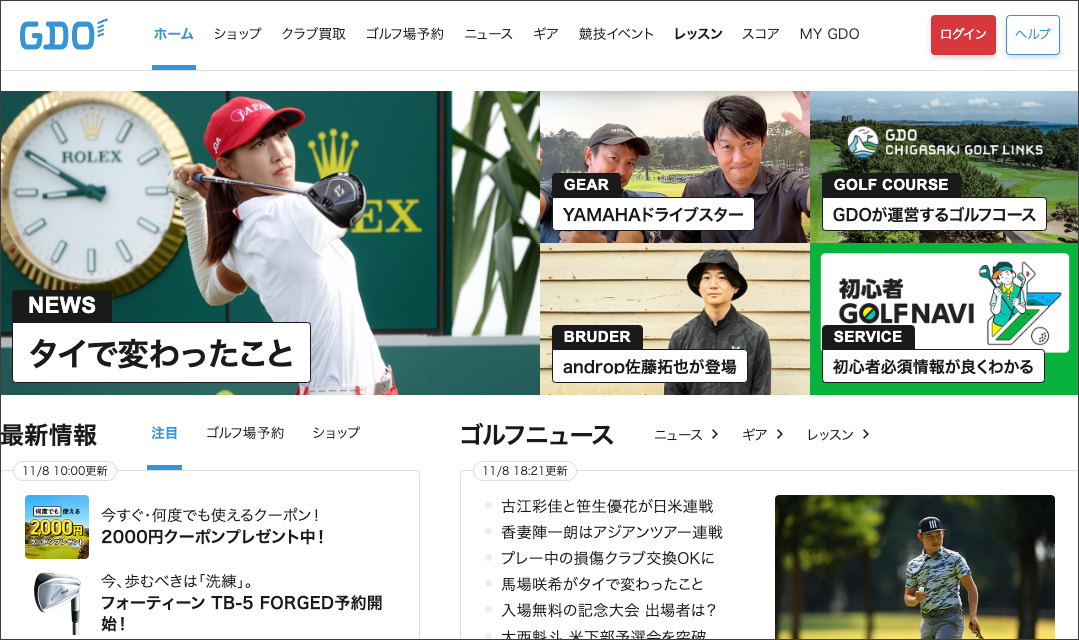Open the beginner GOLF NAVI banner
Screen dimensions: 1079x640
[x=944, y=302]
